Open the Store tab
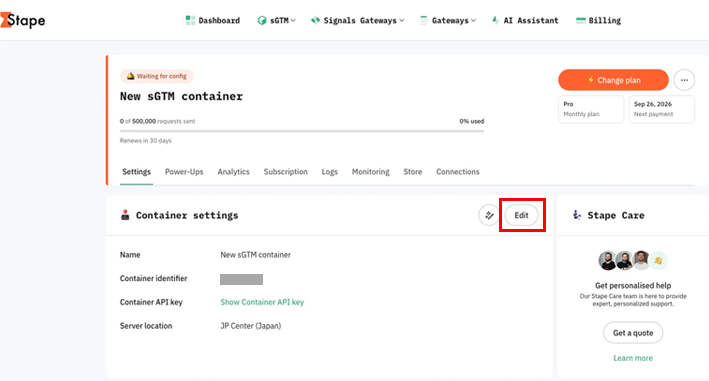This screenshot has width=709, height=381. (412, 172)
